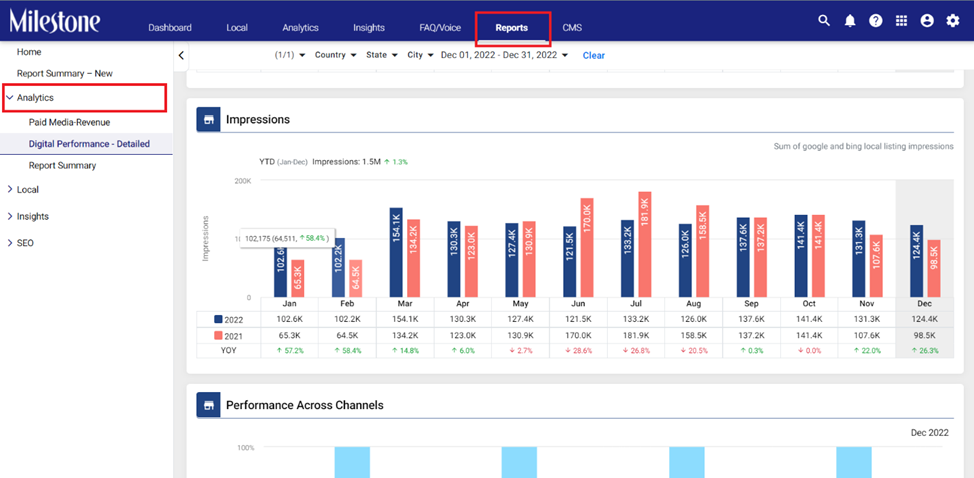Click the Performance Across Channels store icon
974x478 pixels.
click(x=209, y=405)
